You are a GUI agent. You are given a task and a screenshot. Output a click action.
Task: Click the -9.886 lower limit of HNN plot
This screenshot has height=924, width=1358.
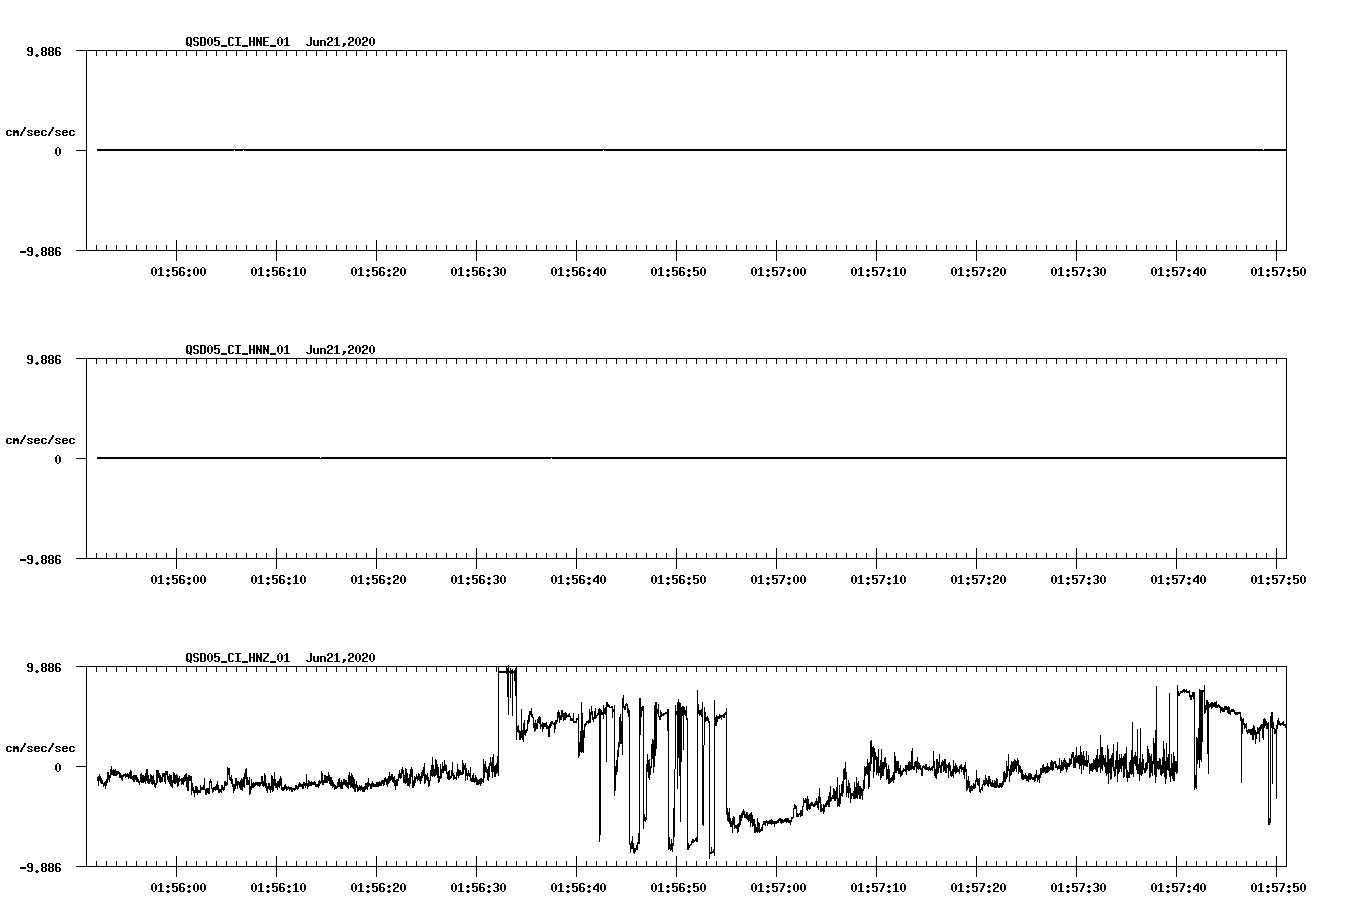tap(40, 560)
